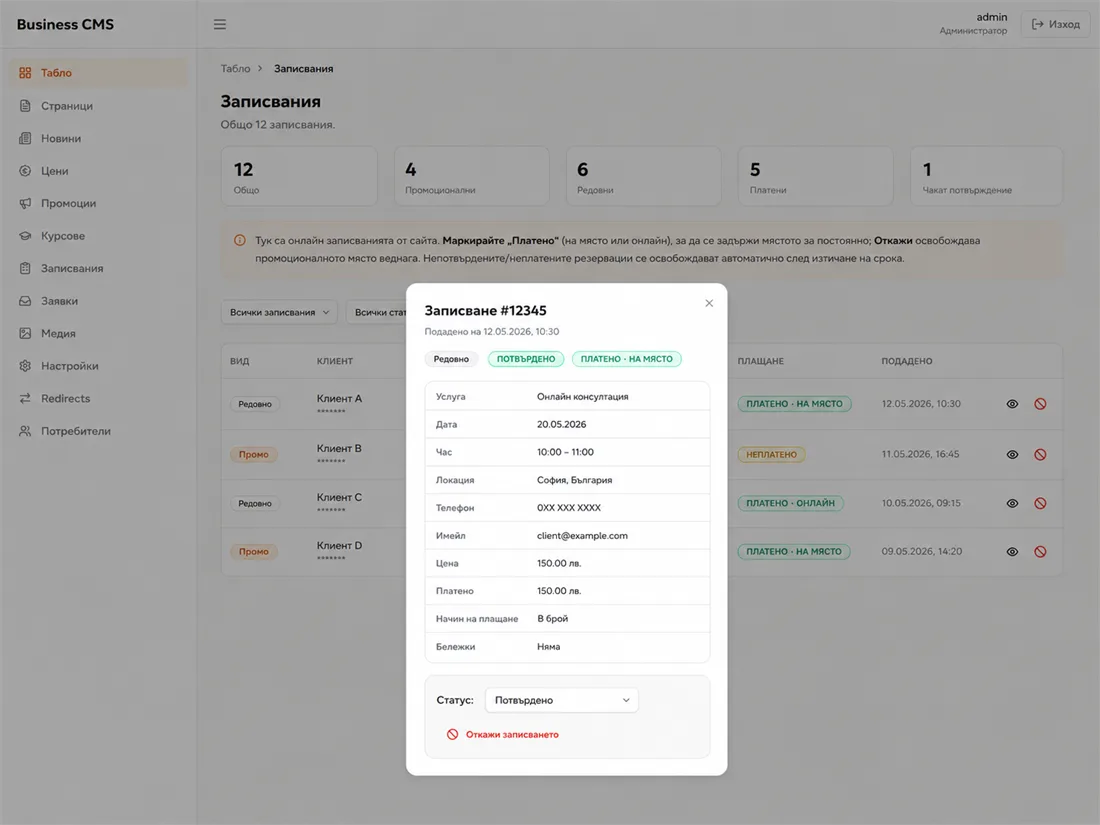View Клиент D booking via eye icon

[x=1012, y=551]
